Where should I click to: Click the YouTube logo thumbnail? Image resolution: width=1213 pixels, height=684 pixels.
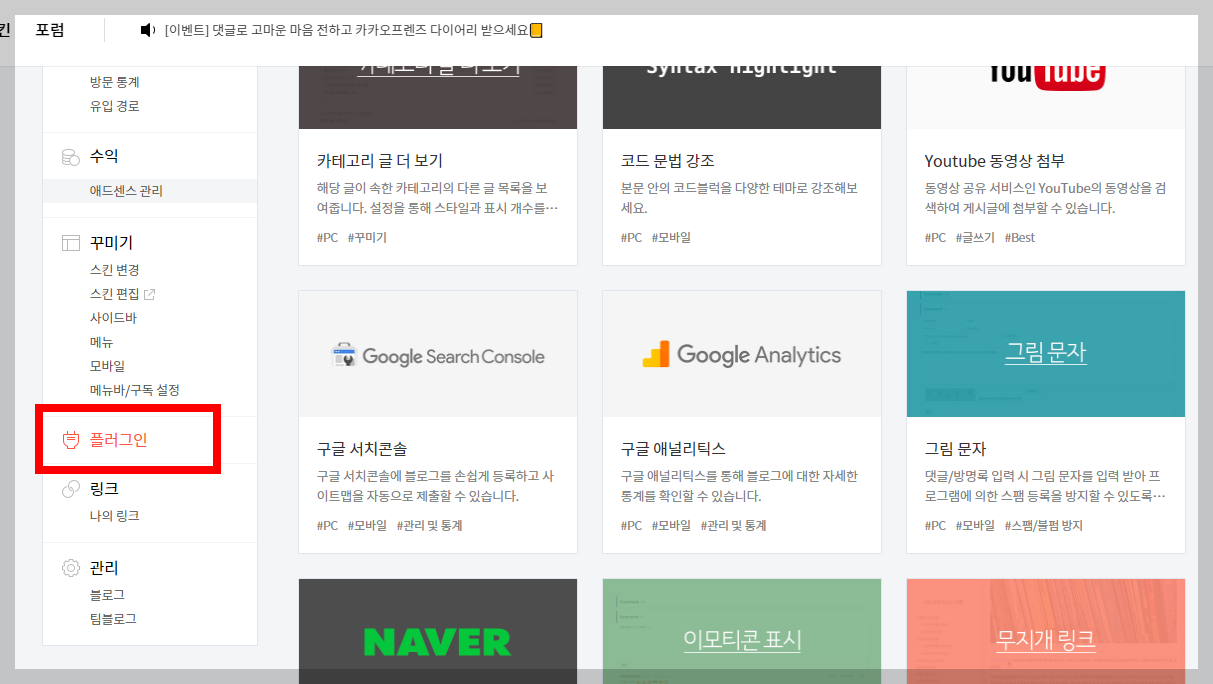point(1046,78)
